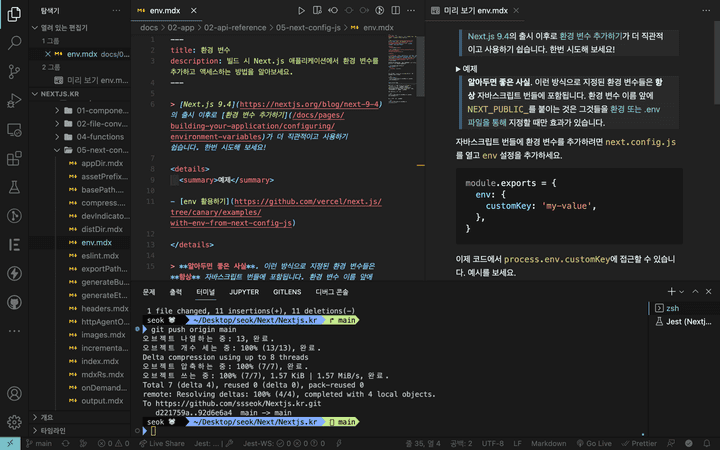Switch the main branch in status bar
Viewport: 720px width, 450px height.
pyautogui.click(x=39, y=444)
